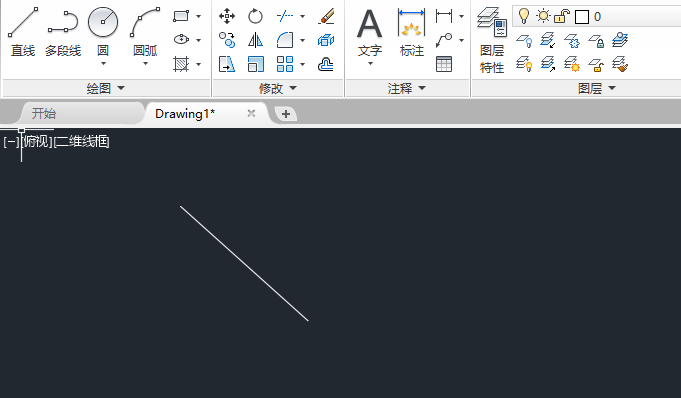Click Turn All Layers On icon

click(524, 64)
